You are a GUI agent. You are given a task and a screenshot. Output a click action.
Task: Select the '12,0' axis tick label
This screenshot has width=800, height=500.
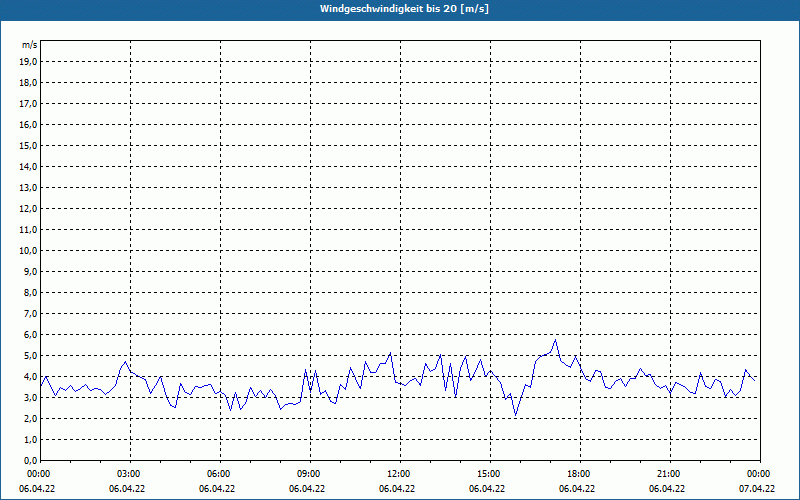click(x=28, y=209)
